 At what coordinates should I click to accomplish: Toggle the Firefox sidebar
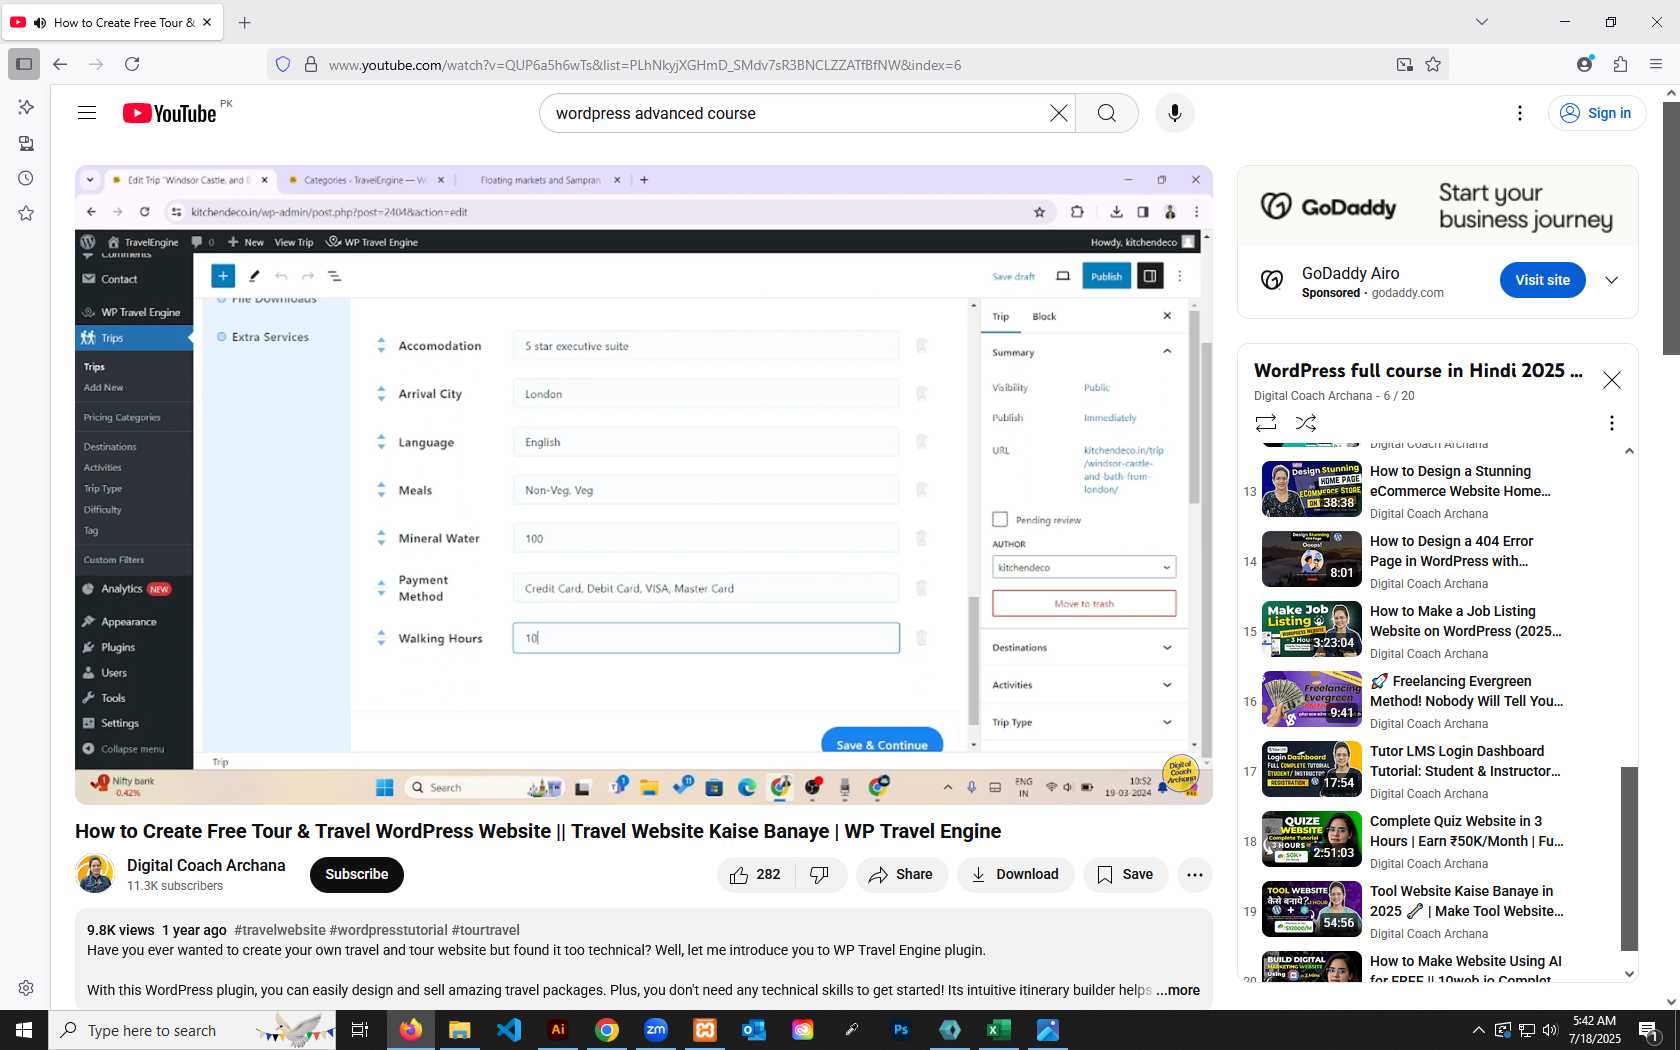[x=24, y=64]
